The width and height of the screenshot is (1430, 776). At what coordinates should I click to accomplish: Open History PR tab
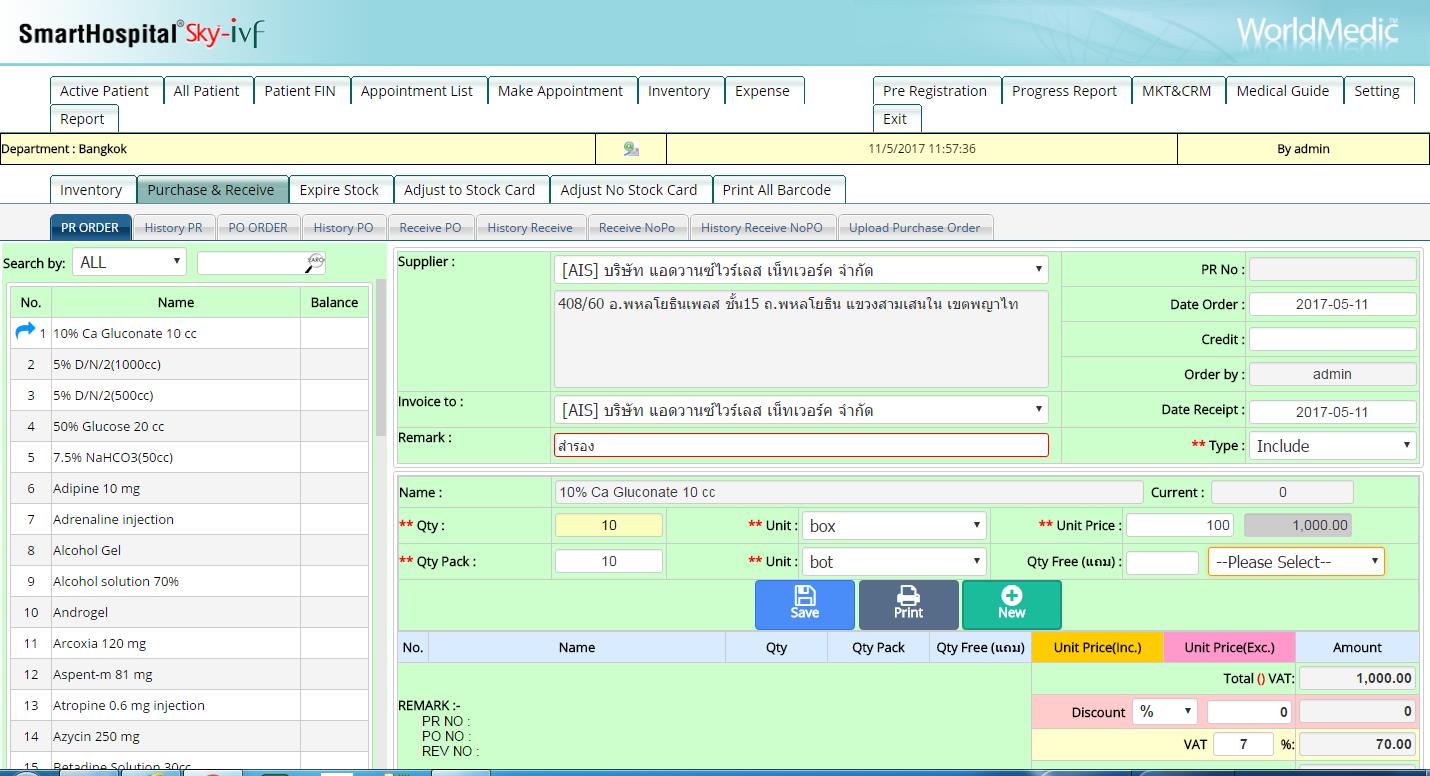pos(173,227)
